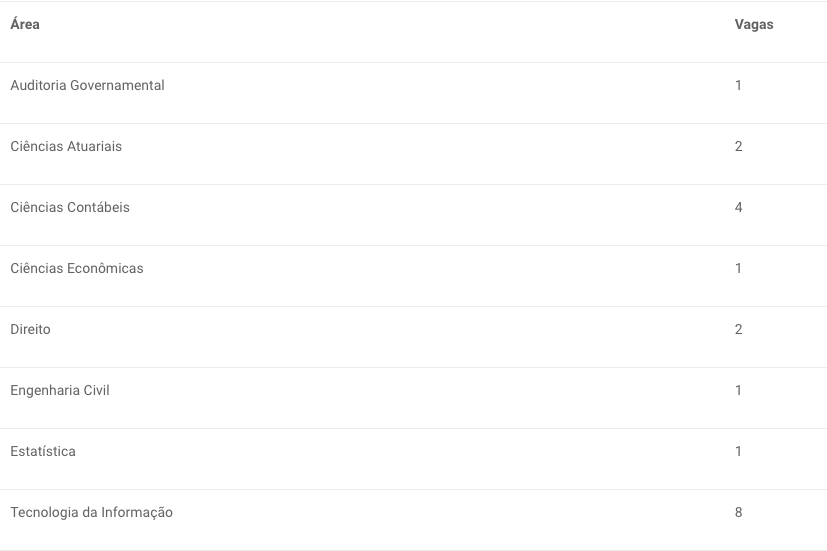827x551 pixels.
Task: Select the Ciências Econômicas row
Action: [414, 276]
